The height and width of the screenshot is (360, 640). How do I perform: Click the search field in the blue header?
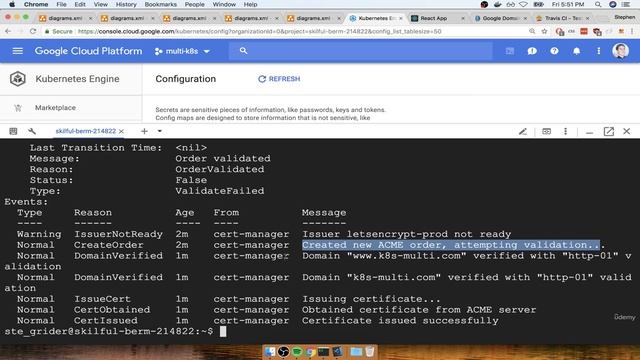pos(360,51)
